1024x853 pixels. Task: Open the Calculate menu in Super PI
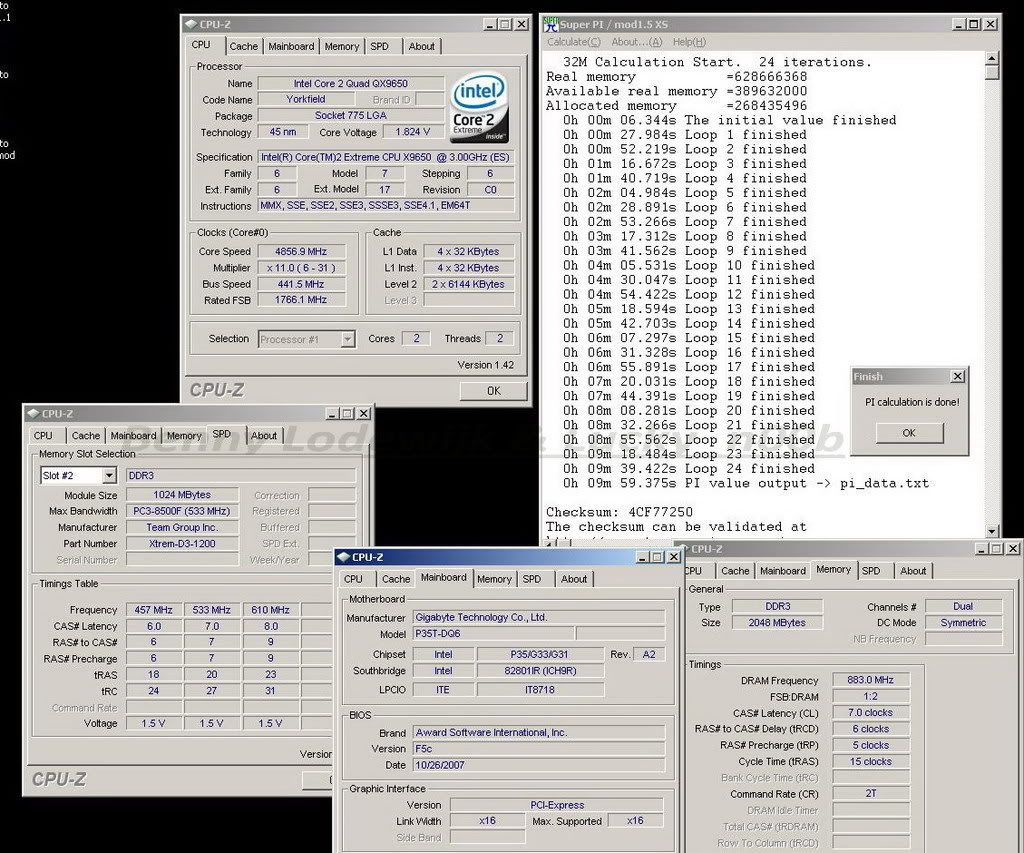[x=574, y=42]
